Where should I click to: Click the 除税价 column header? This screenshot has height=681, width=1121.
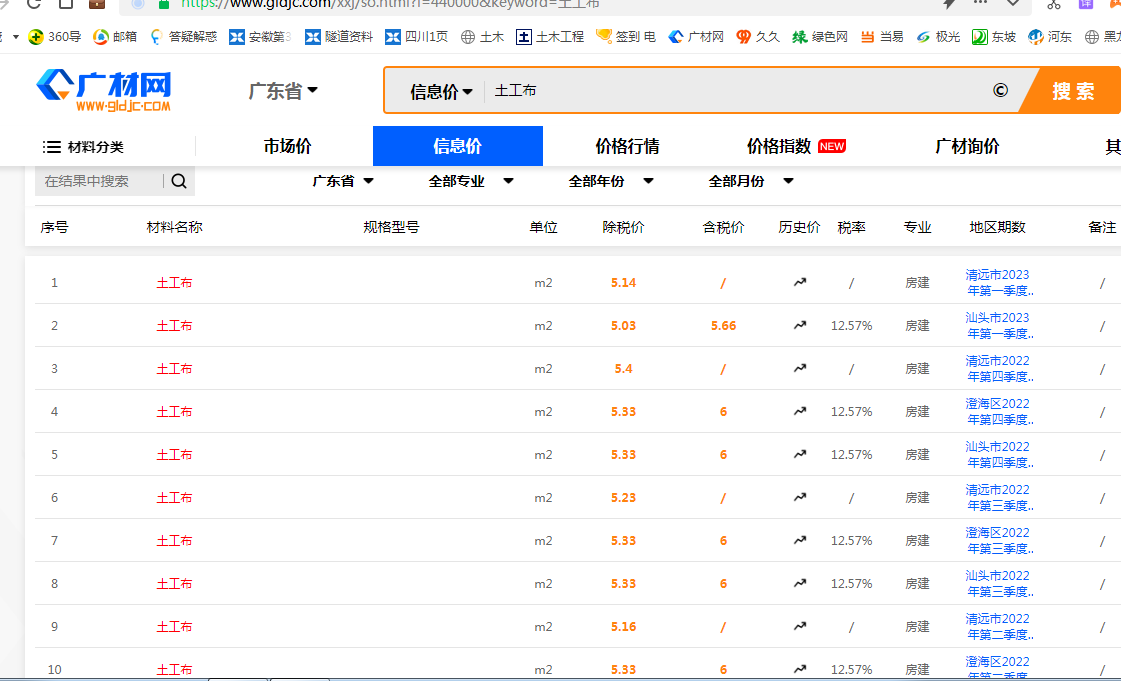click(x=623, y=227)
